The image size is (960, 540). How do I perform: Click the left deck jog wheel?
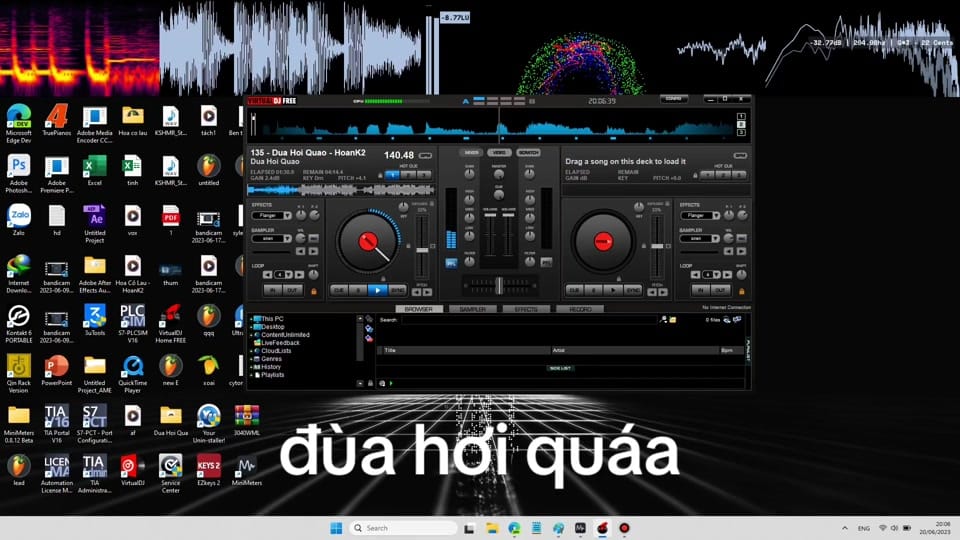[368, 242]
